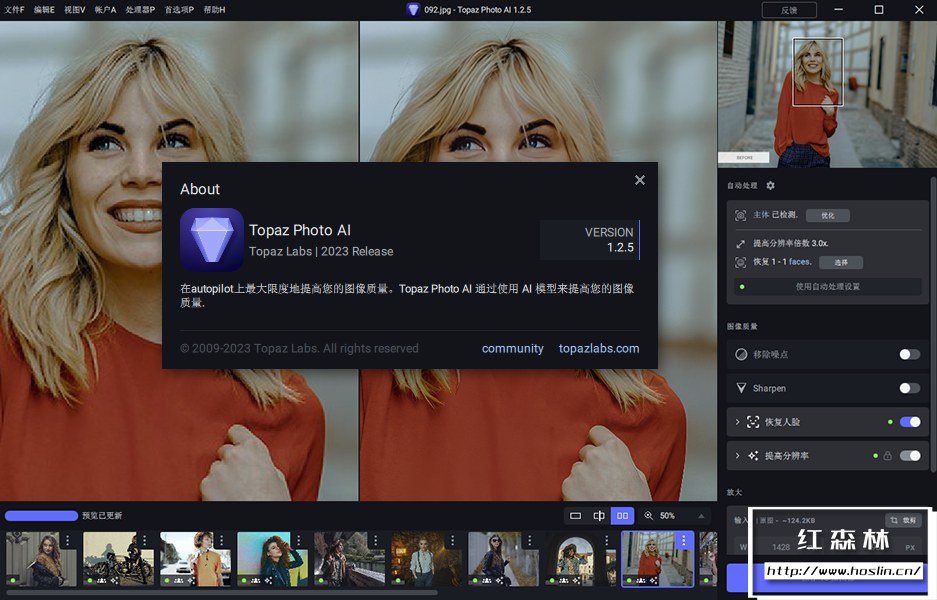Click the blue preview progress bar

41,515
